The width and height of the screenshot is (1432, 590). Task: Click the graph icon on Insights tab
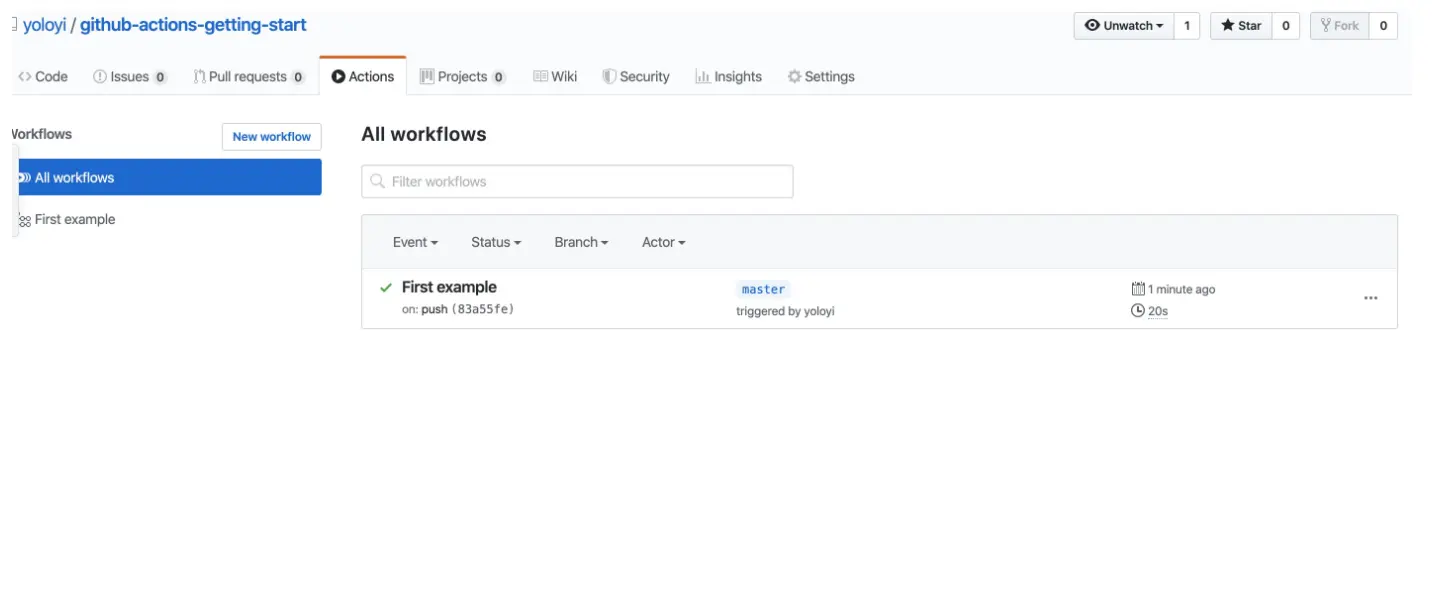click(x=702, y=76)
